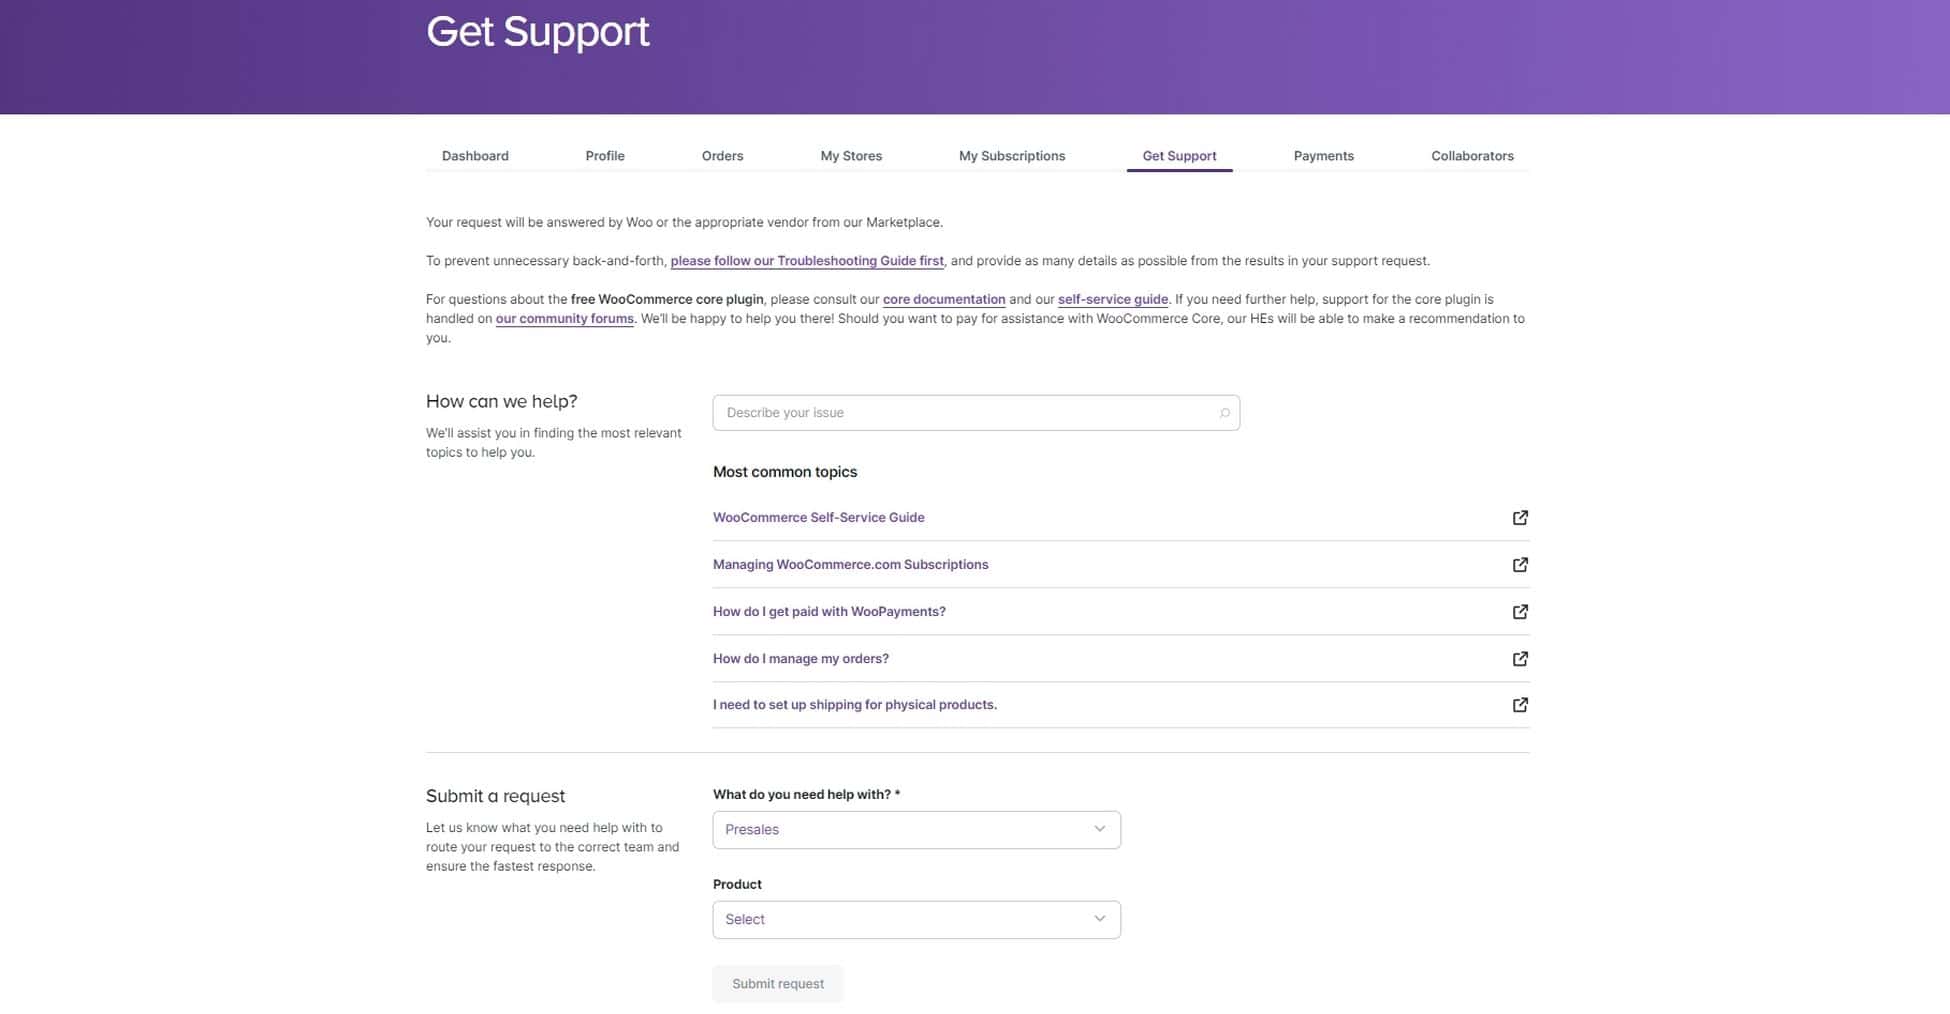Select the My Stores tab
This screenshot has width=1950, height=1014.
[x=851, y=156]
